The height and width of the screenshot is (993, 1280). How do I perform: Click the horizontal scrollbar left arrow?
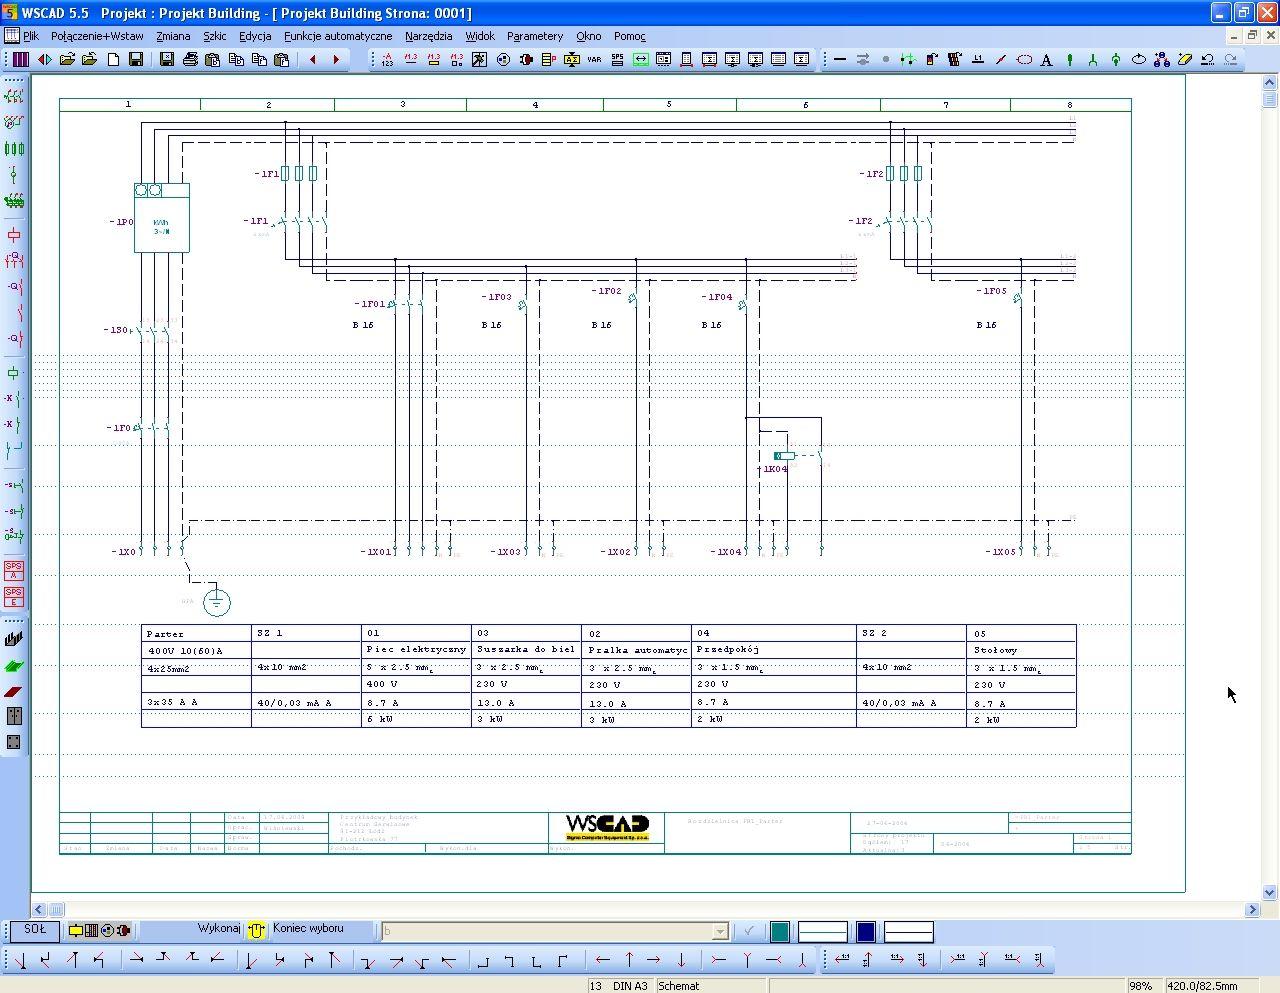(x=39, y=909)
